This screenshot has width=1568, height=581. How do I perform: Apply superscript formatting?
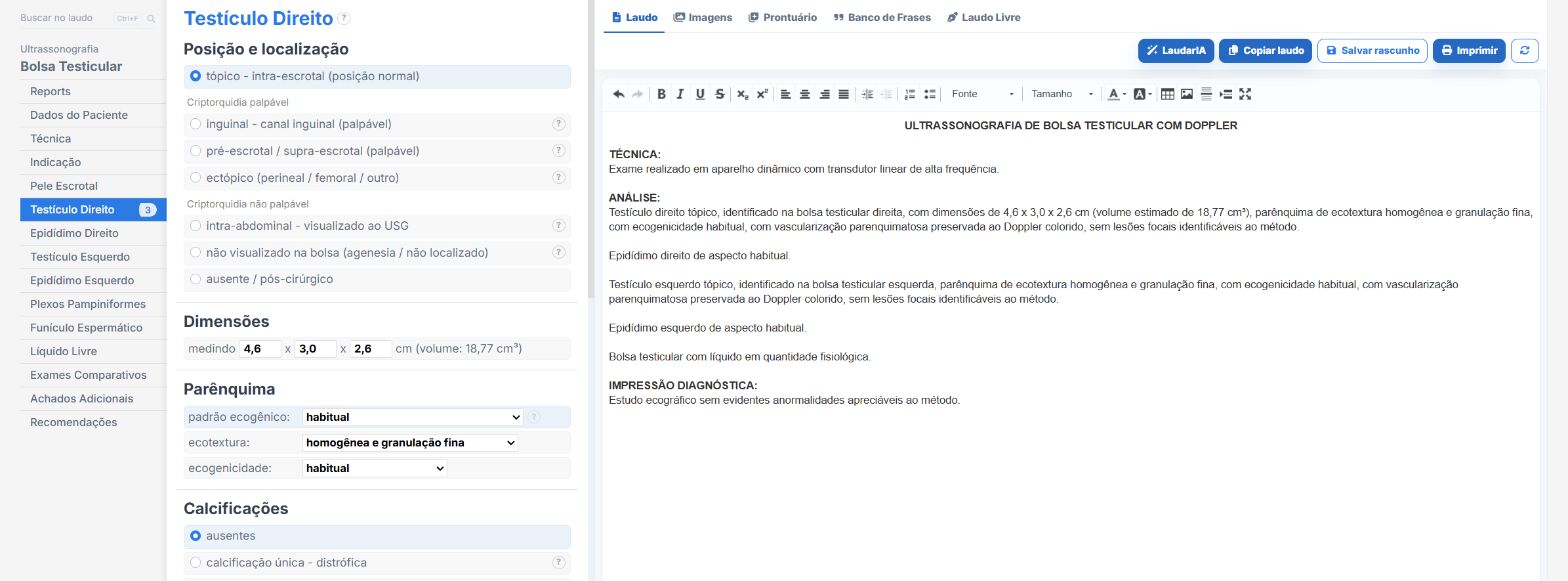pyautogui.click(x=762, y=94)
